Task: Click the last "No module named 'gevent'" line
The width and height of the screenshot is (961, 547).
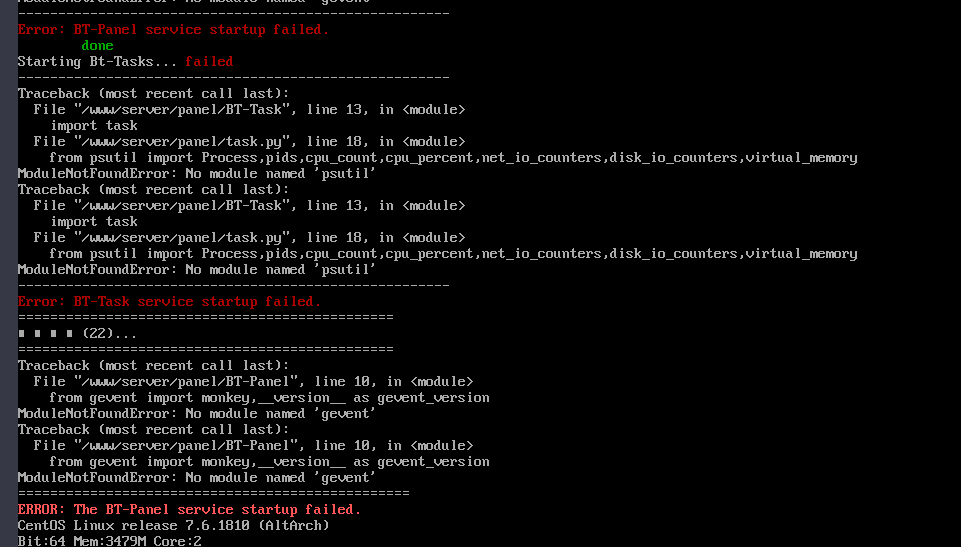Action: click(x=197, y=477)
